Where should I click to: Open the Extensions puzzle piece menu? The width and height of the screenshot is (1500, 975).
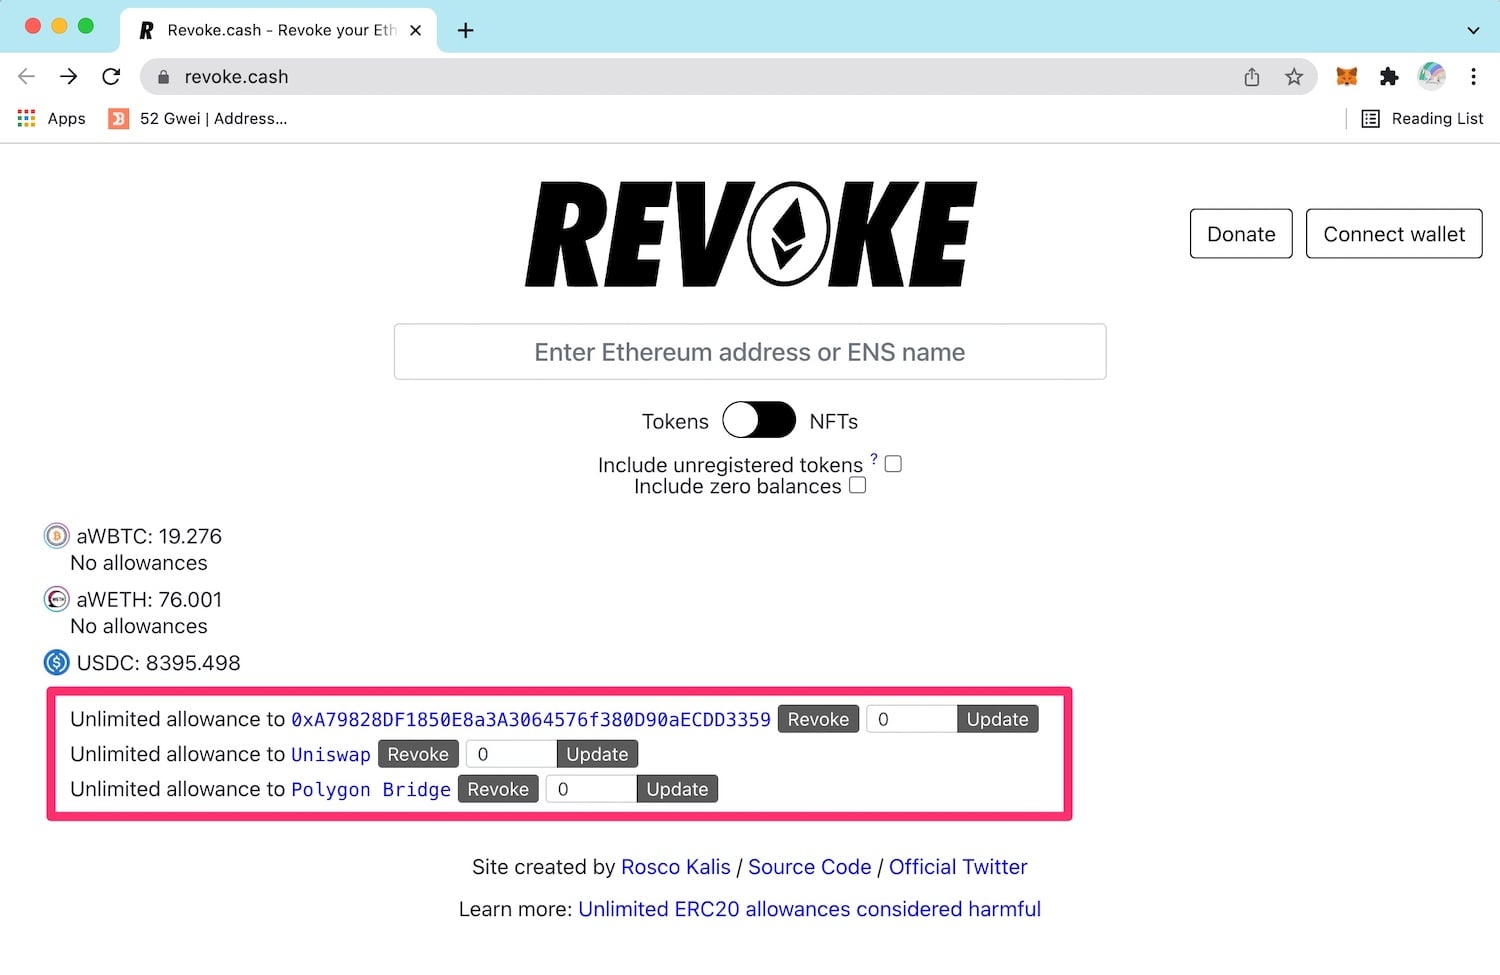[1389, 77]
